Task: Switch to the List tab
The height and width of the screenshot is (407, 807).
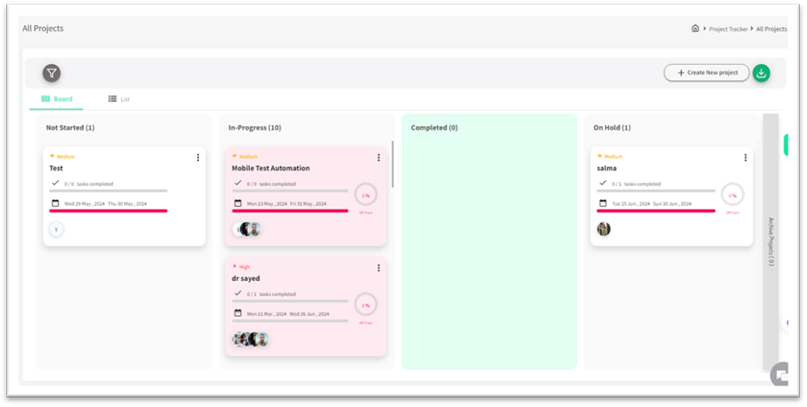Action: pos(119,99)
